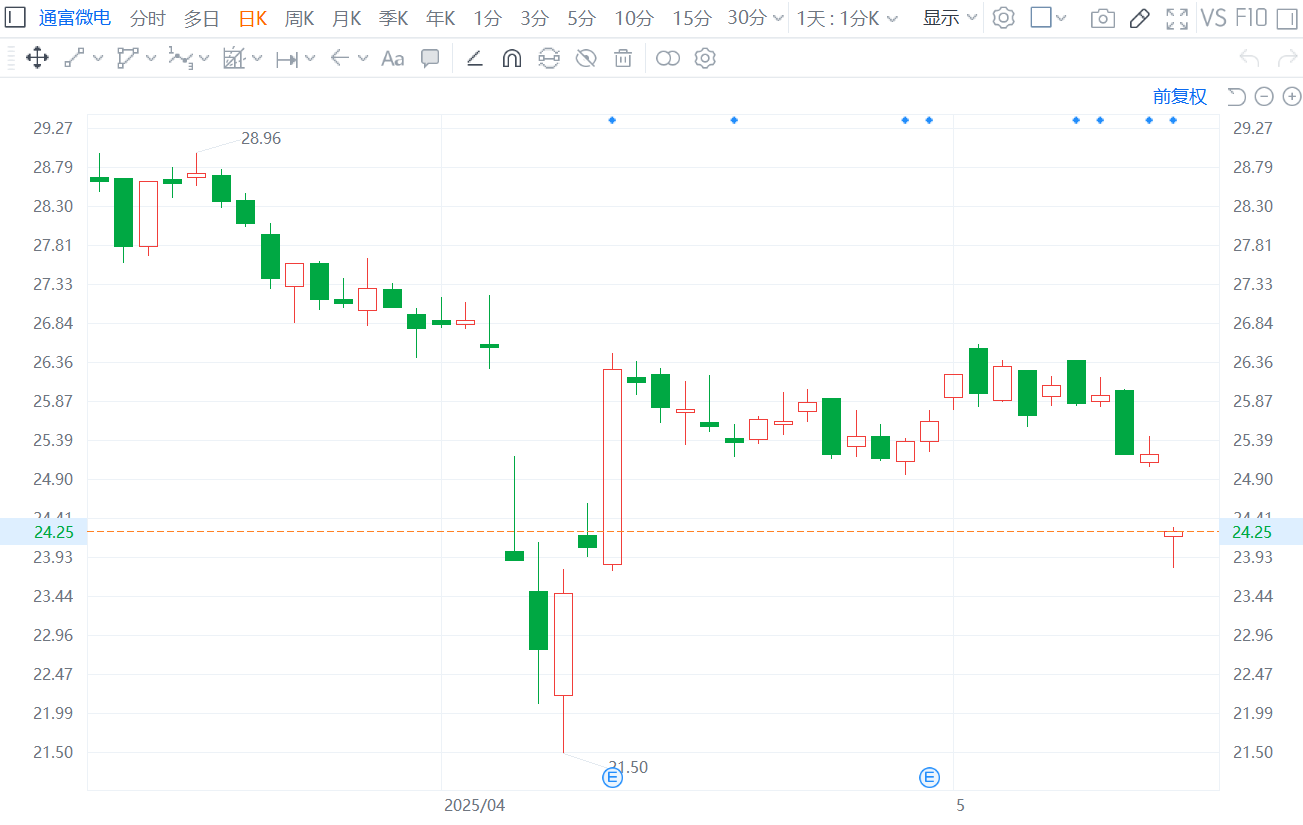The image size is (1303, 825).
Task: Switch to 周K weekly chart tab
Action: [299, 18]
